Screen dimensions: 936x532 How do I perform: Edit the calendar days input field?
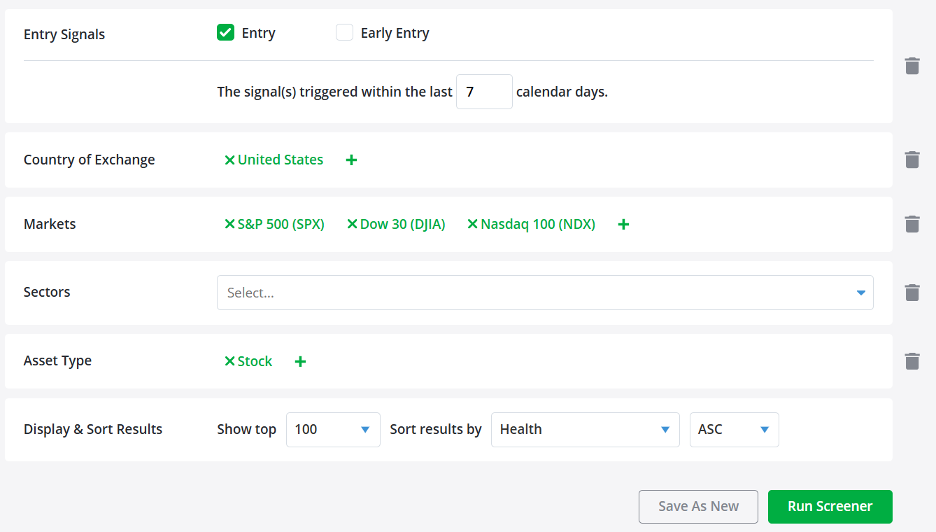click(484, 91)
